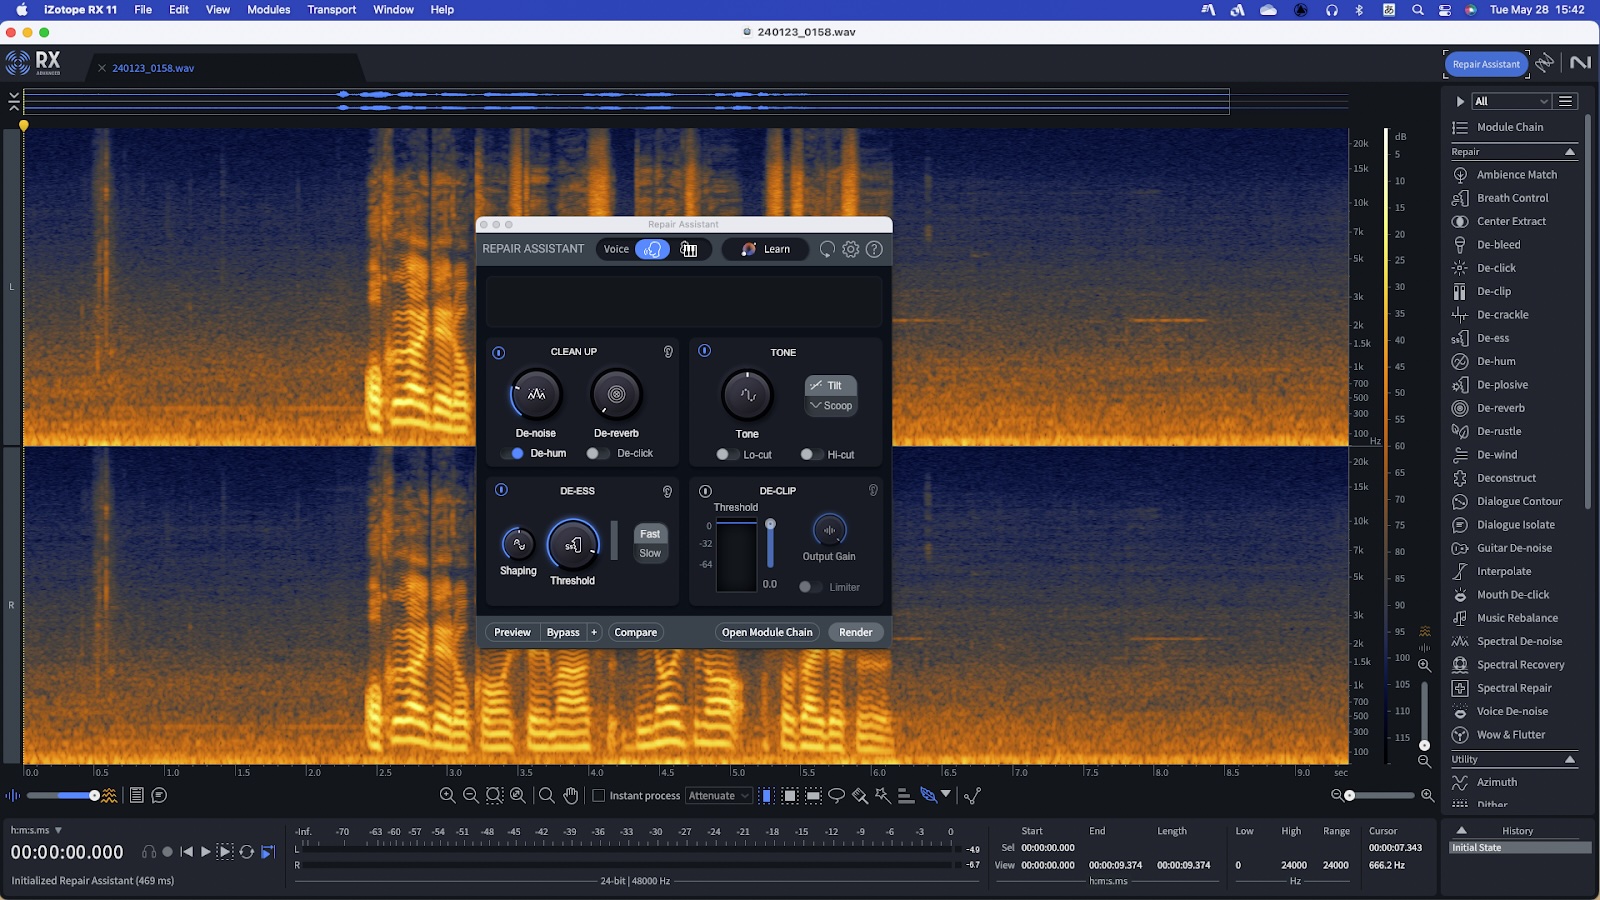Screen dimensions: 1600x900
Task: Toggle the Clean Up section power button
Action: (499, 353)
